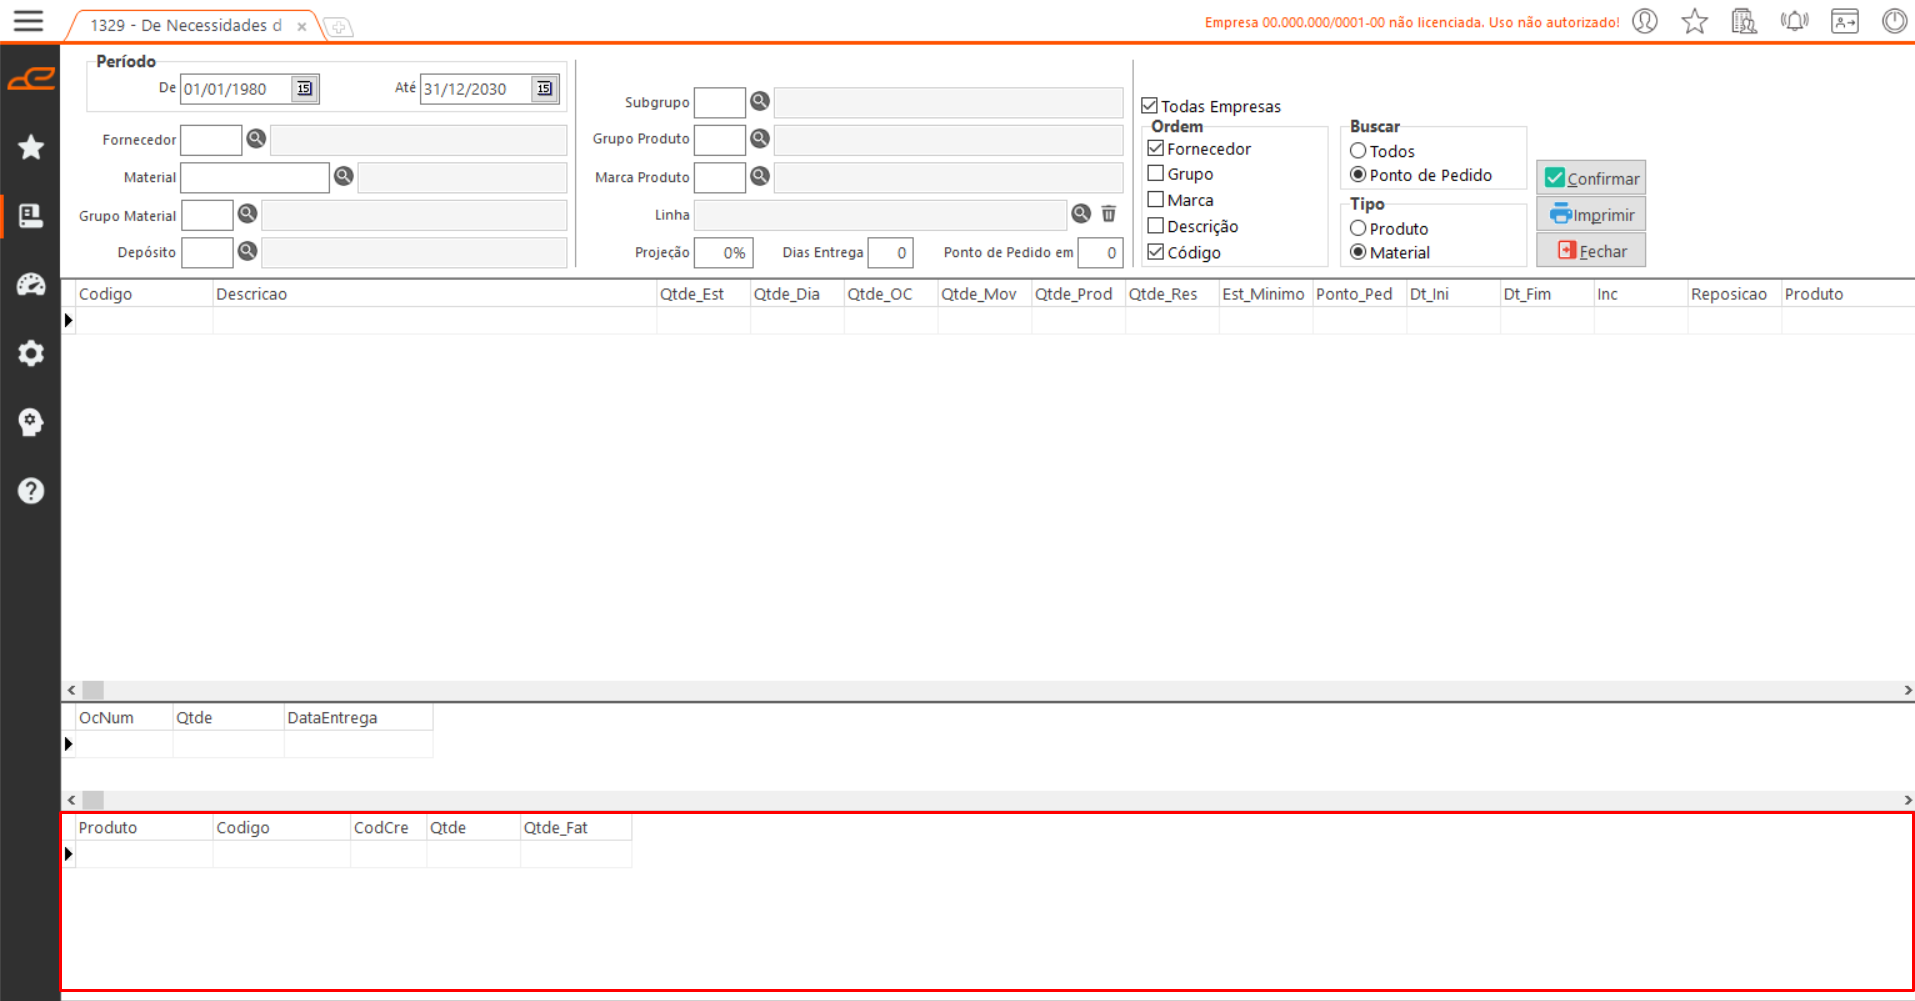Select the 1329 - De Necessidades tab
This screenshot has height=1001, width=1915.
(x=186, y=26)
